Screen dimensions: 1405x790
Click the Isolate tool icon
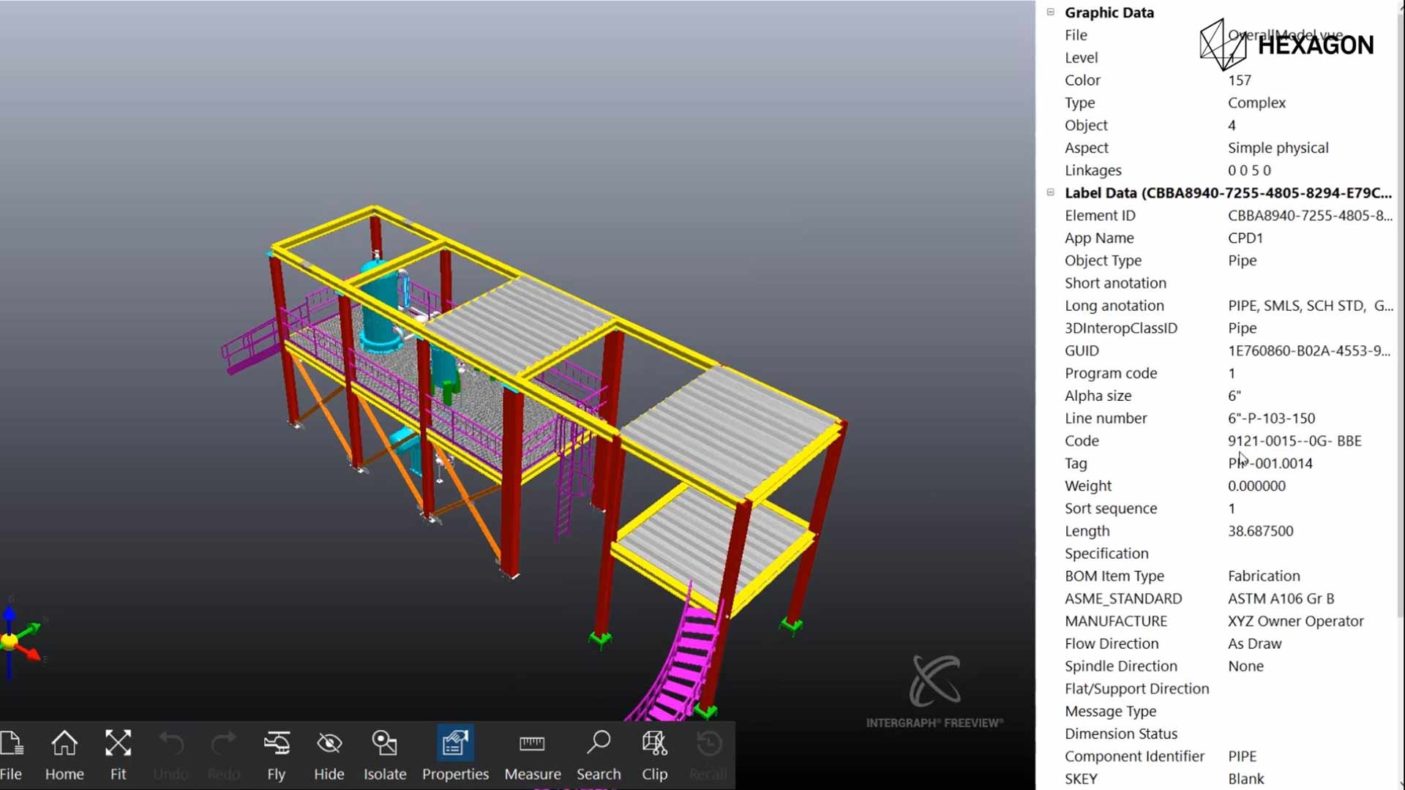pyautogui.click(x=384, y=745)
